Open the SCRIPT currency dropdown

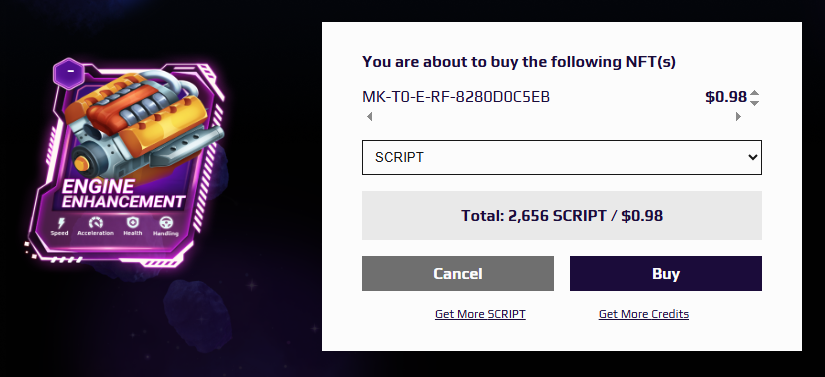point(561,157)
